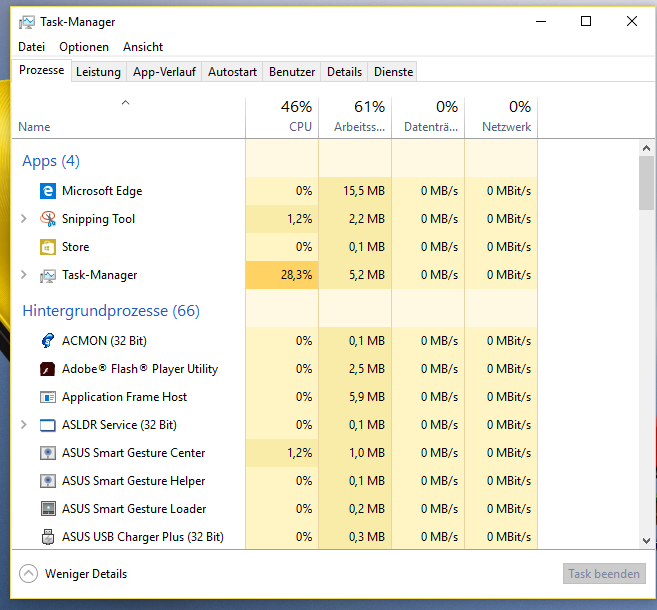Open the Autostart tab
Screen dimensions: 657x610
click(x=233, y=72)
